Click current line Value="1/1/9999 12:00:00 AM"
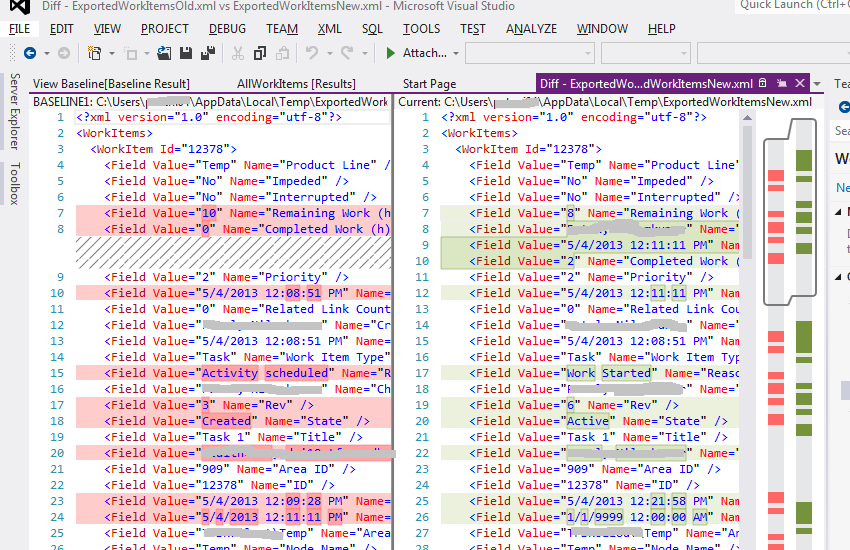850x550 pixels. 590,517
